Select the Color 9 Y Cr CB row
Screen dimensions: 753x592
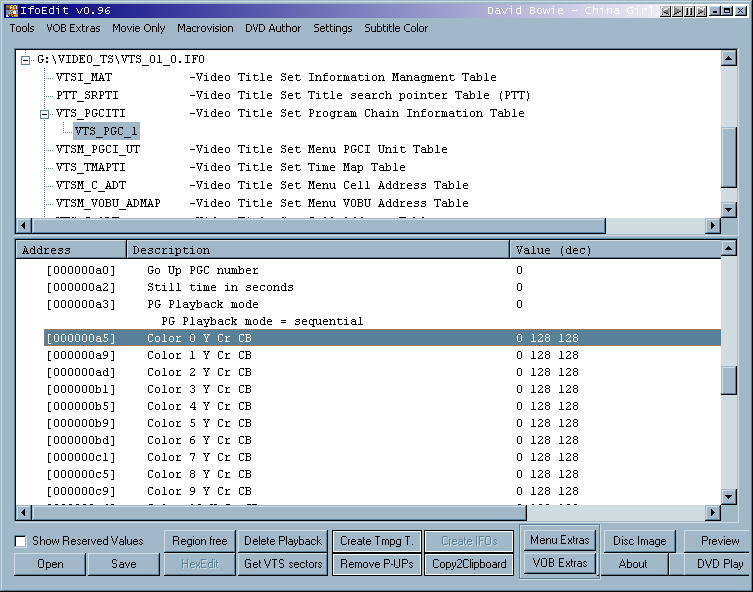click(382, 491)
